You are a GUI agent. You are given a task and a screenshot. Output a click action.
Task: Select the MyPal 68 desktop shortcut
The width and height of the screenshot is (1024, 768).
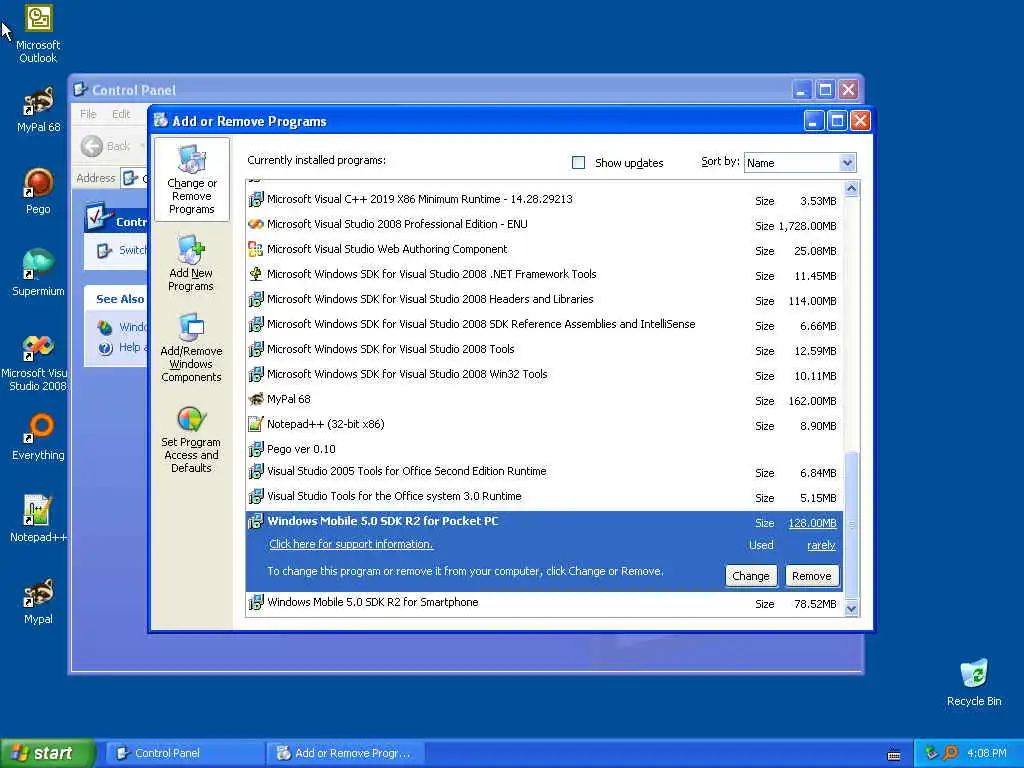tap(38, 110)
